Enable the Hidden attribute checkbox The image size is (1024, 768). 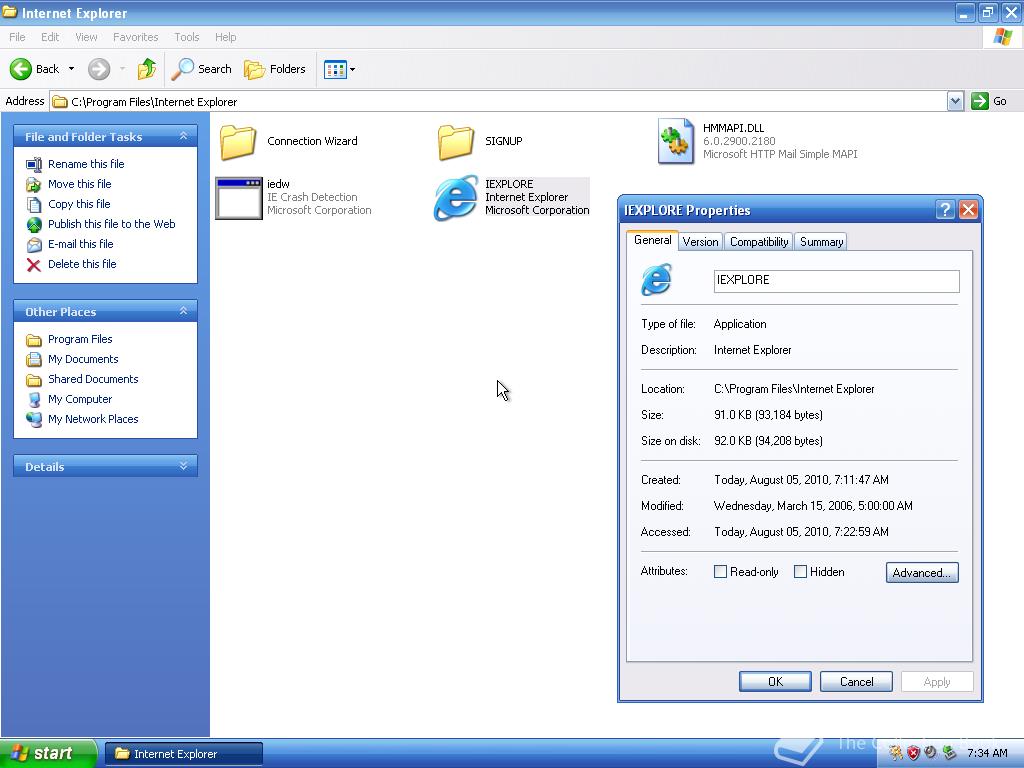tap(800, 572)
